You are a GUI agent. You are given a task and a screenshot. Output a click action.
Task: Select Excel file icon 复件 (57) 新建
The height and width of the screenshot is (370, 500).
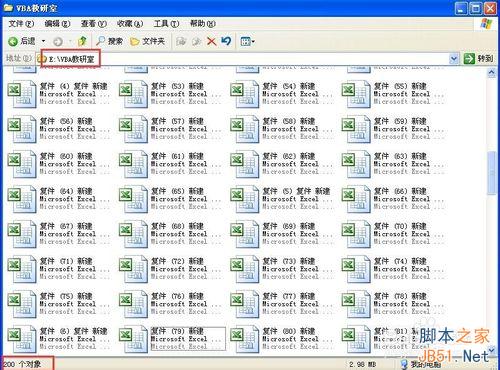click(x=133, y=129)
